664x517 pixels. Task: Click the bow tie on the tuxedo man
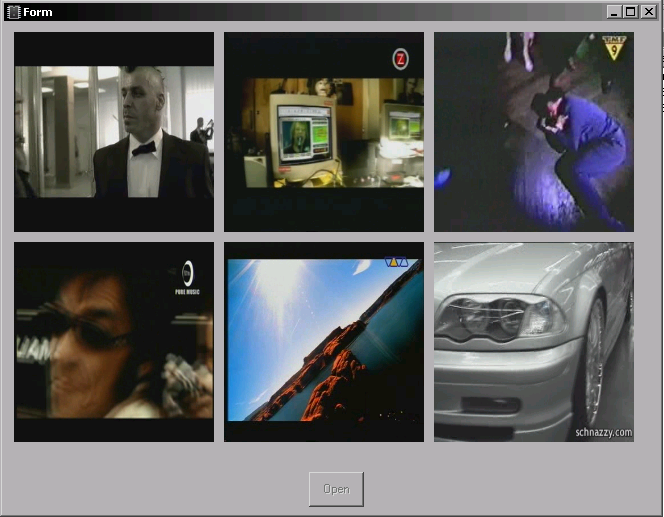(144, 148)
